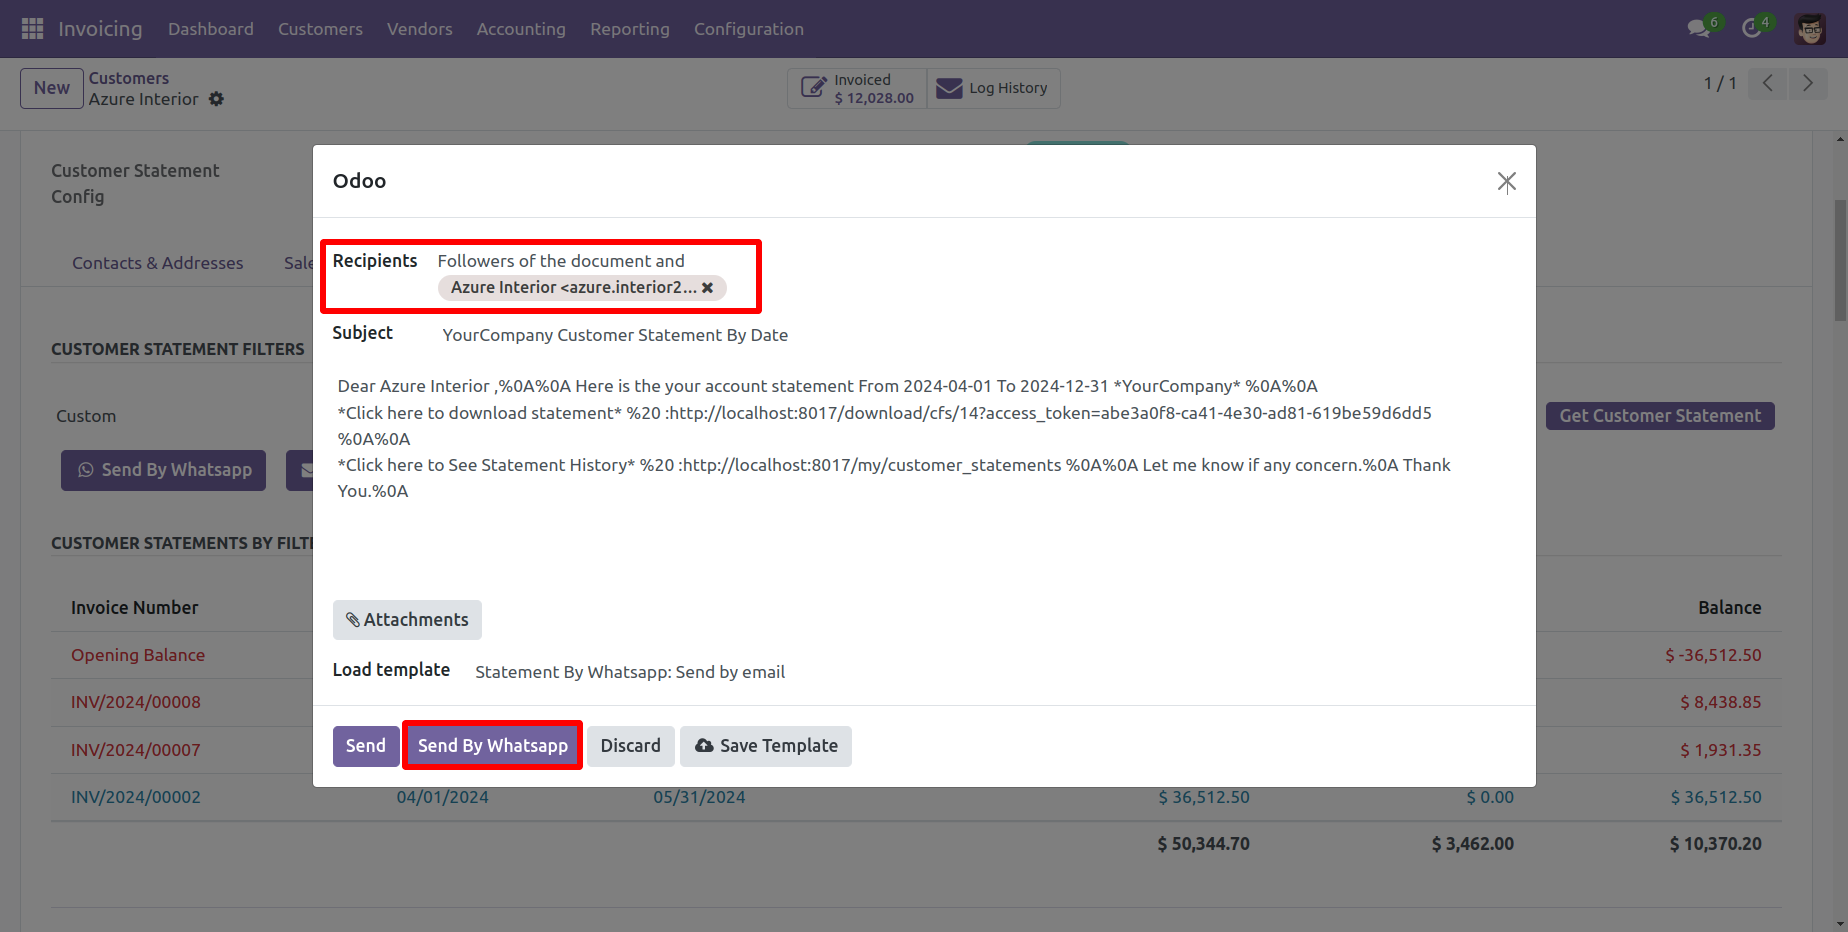Click the 04/01/2024 date cell
This screenshot has height=932, width=1848.
[443, 797]
